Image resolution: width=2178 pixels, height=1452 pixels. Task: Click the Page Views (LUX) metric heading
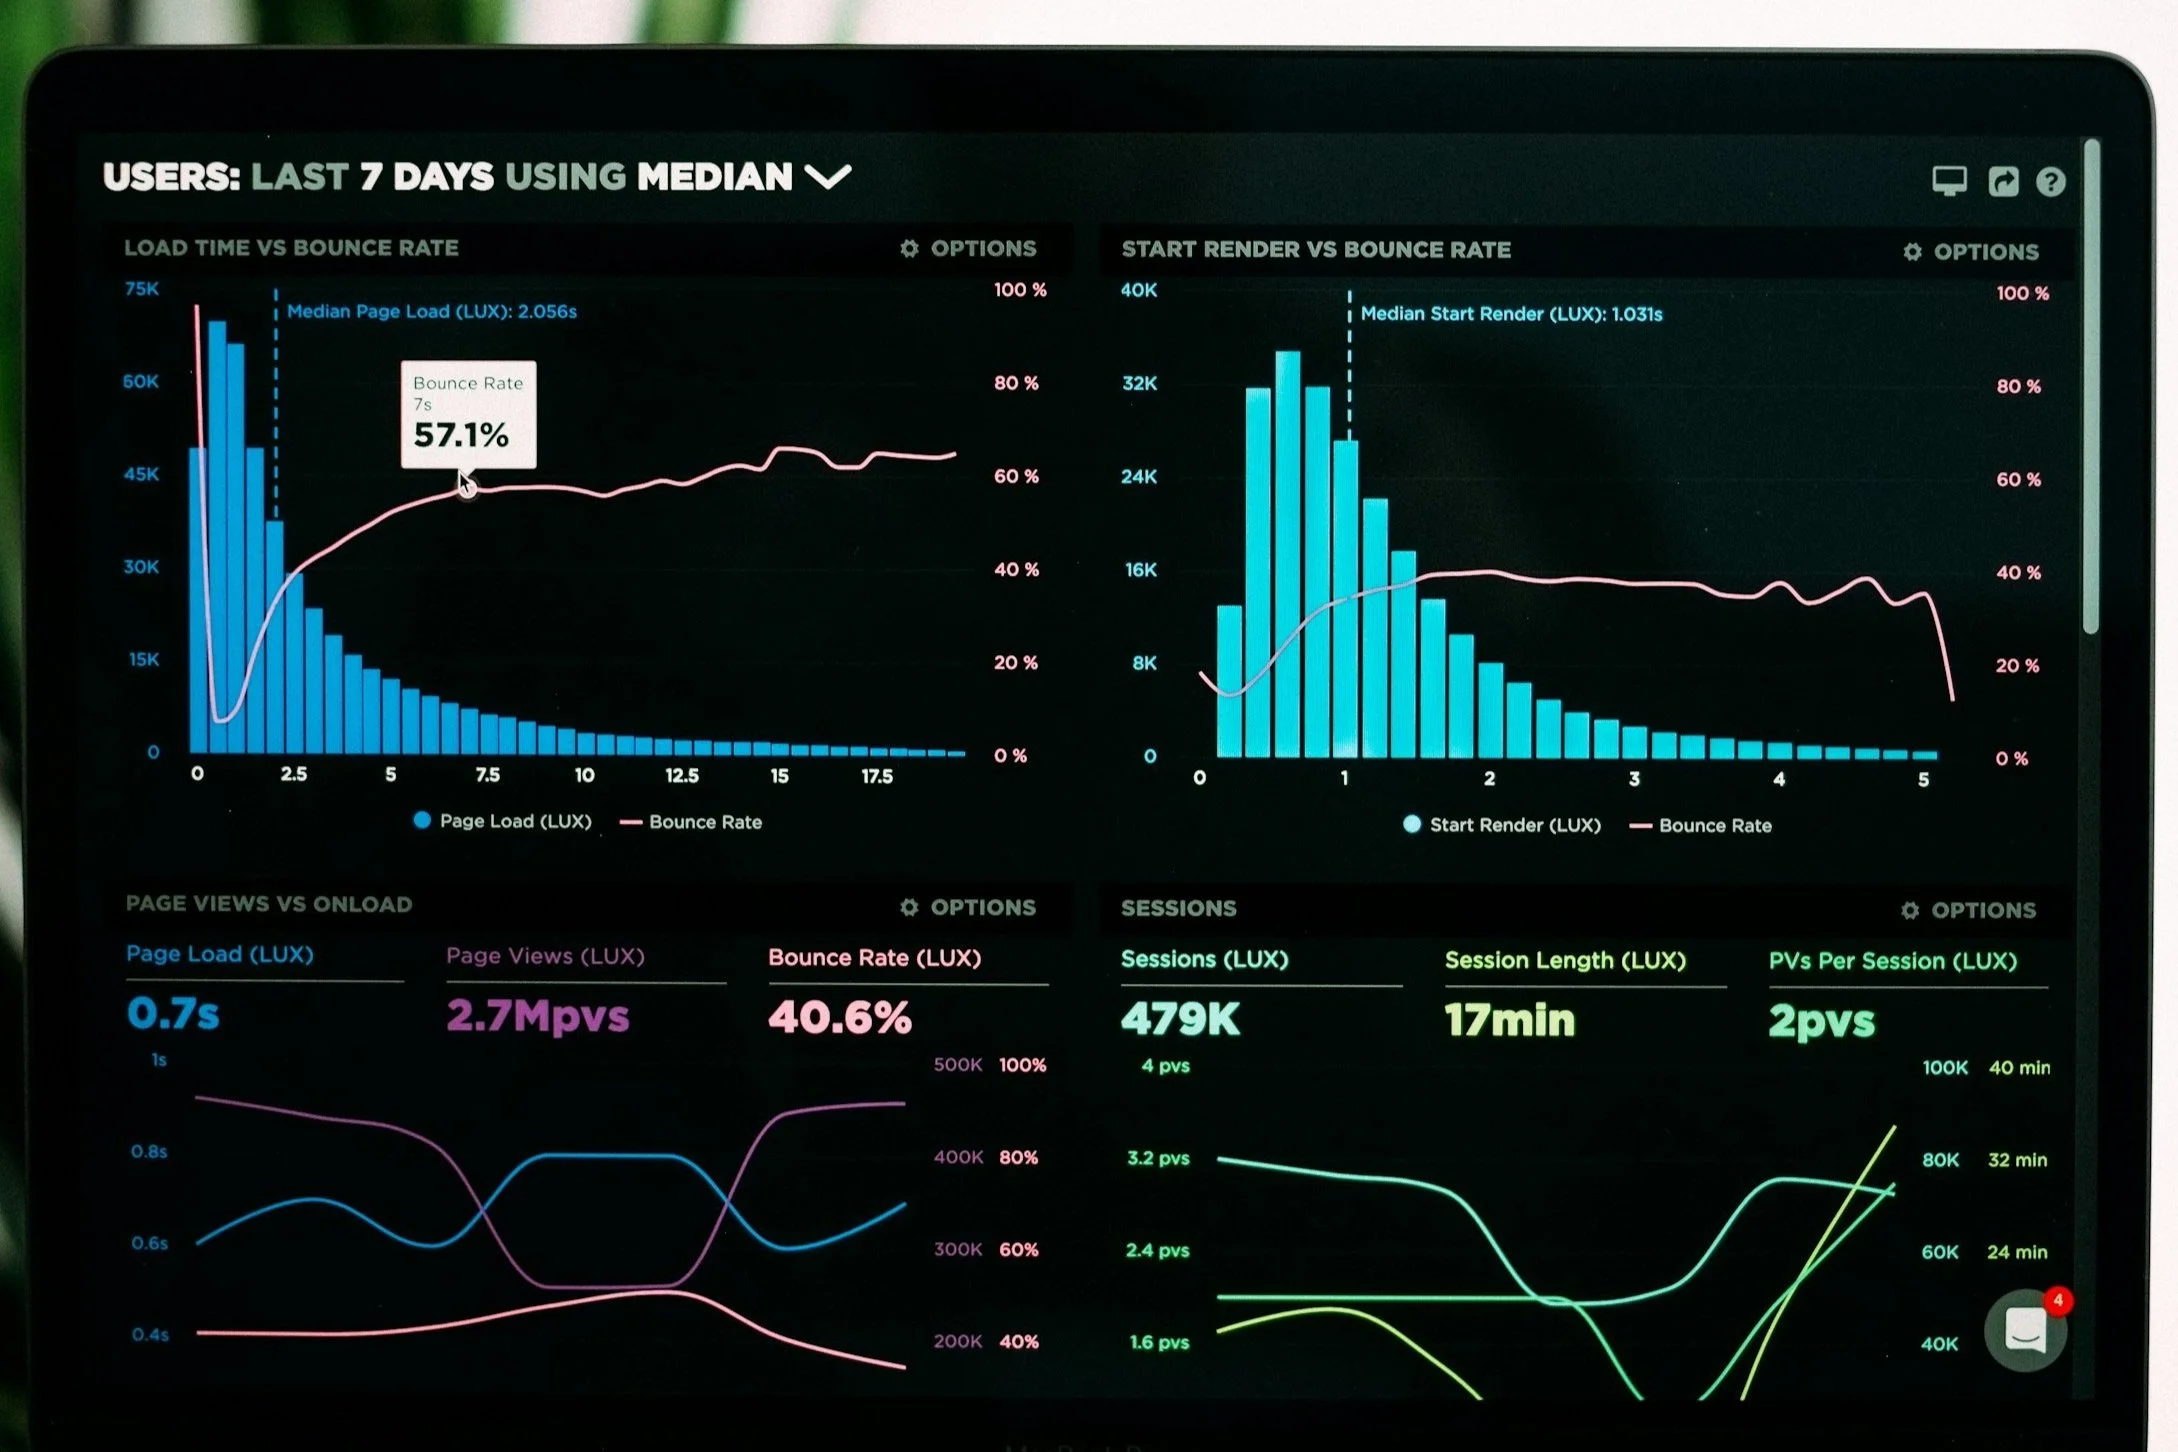click(545, 956)
